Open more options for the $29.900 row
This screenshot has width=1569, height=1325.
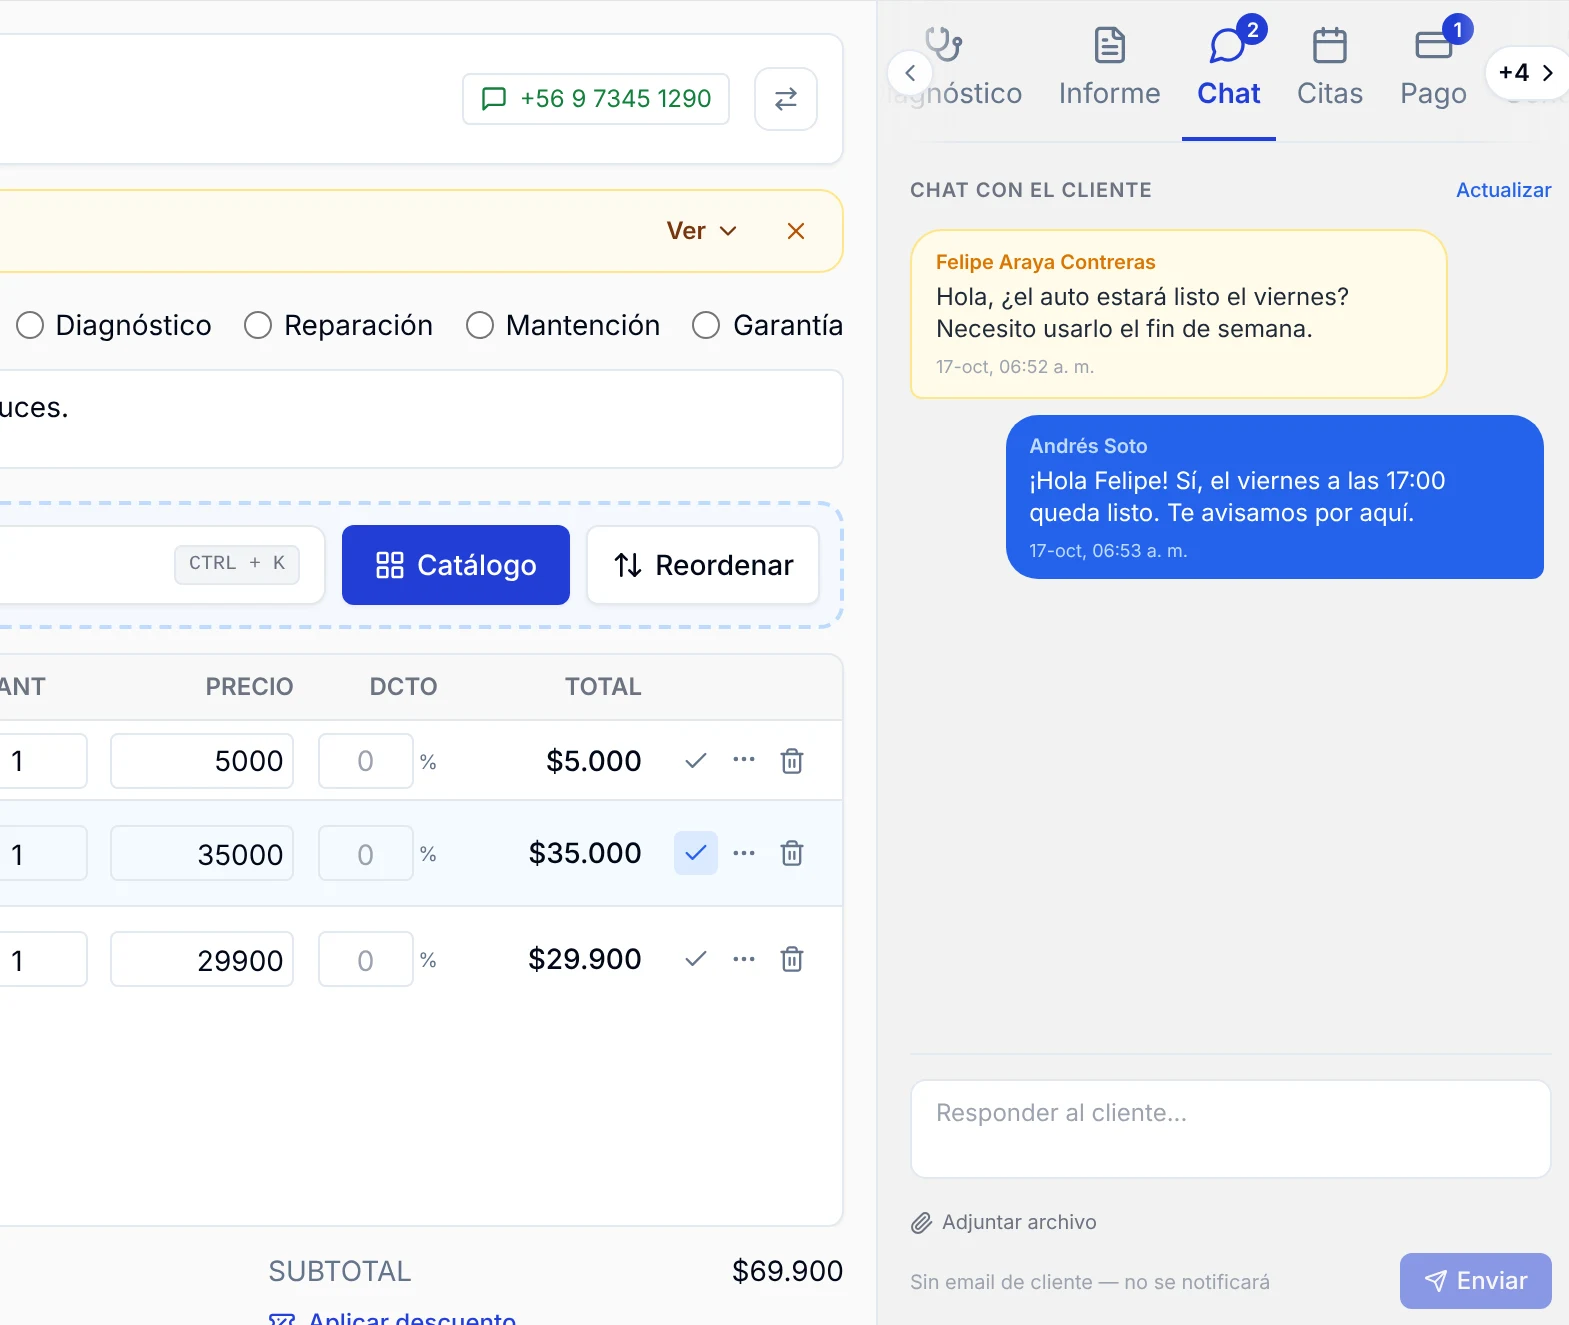click(x=744, y=959)
